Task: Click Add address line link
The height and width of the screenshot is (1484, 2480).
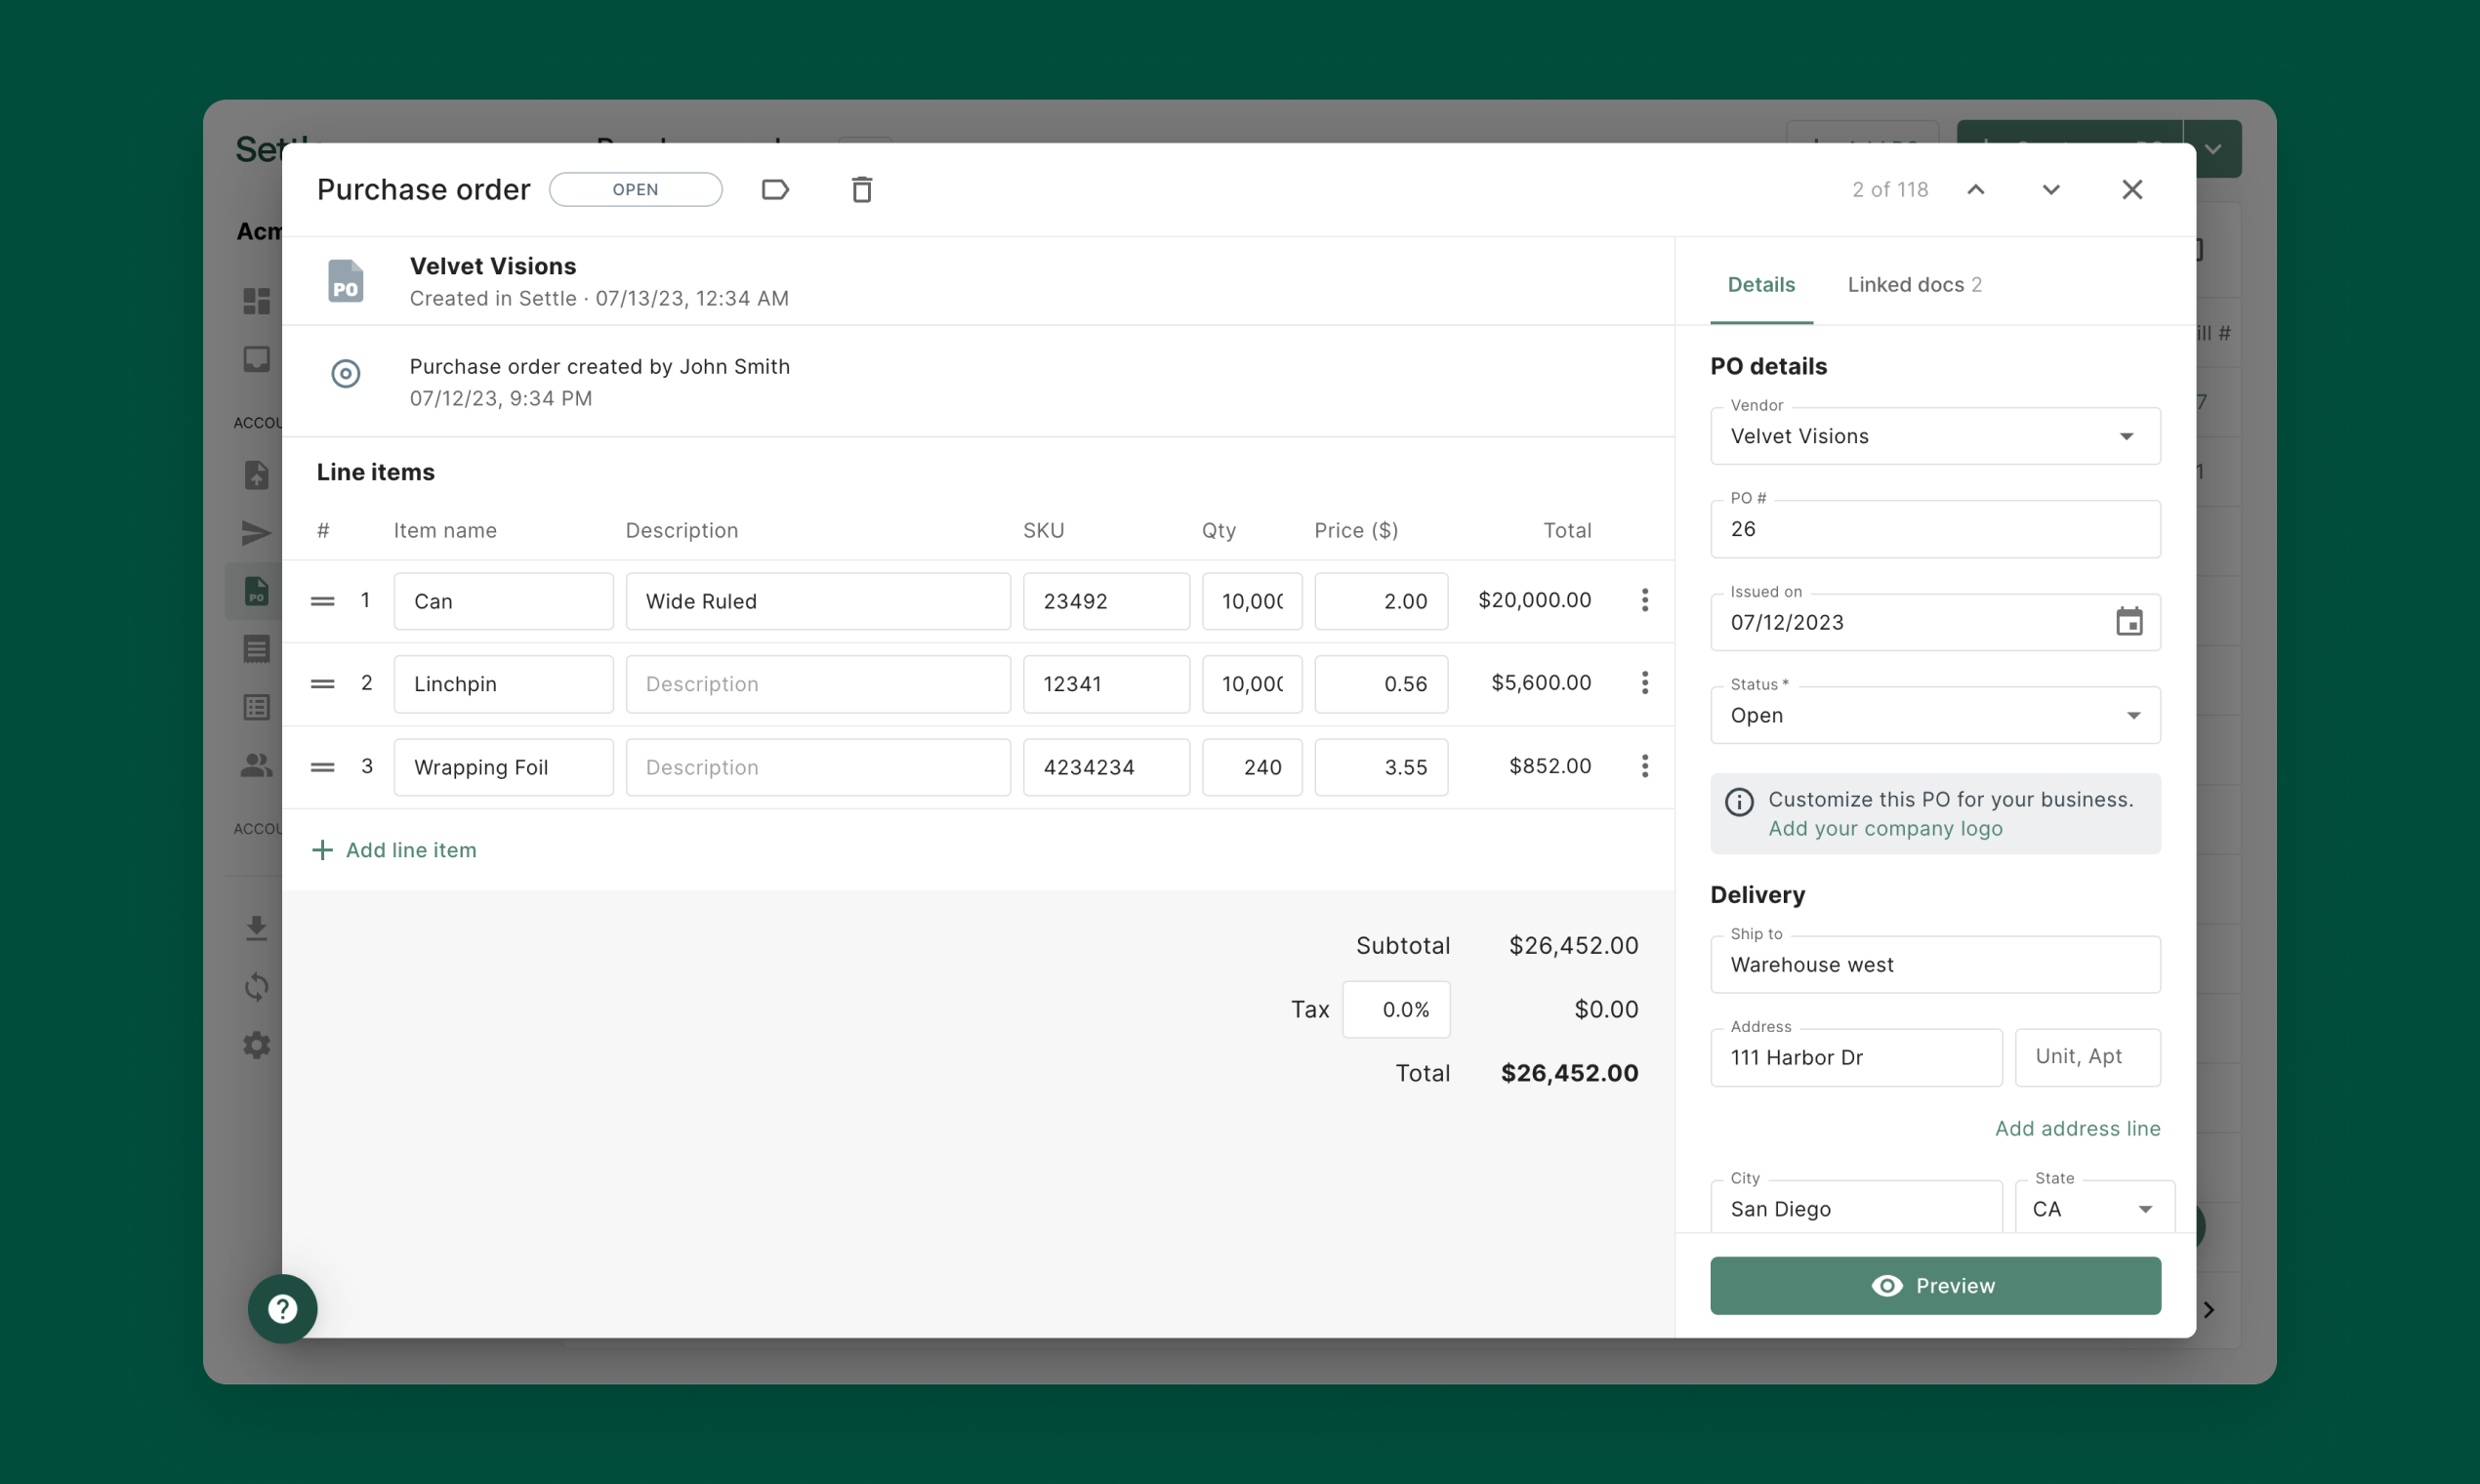Action: click(x=2077, y=1128)
